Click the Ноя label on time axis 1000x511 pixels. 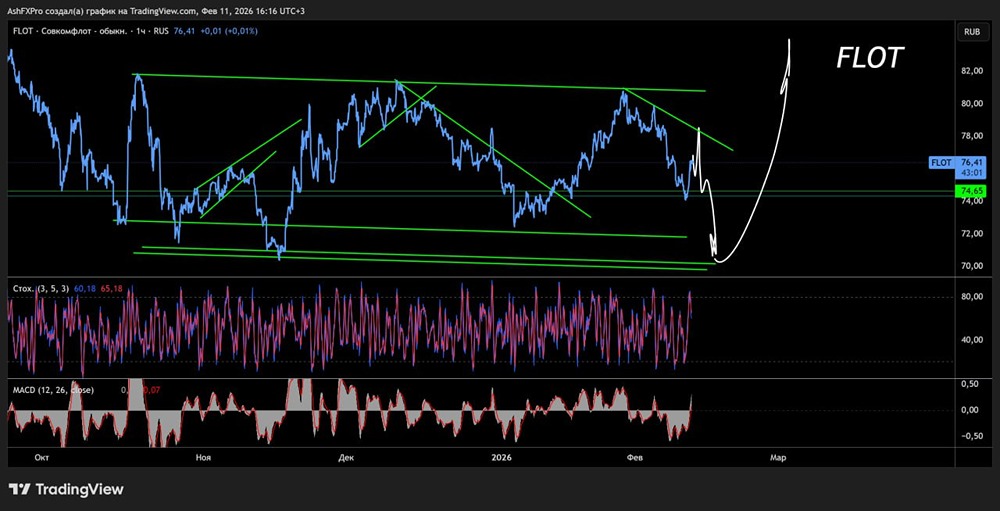click(x=203, y=457)
